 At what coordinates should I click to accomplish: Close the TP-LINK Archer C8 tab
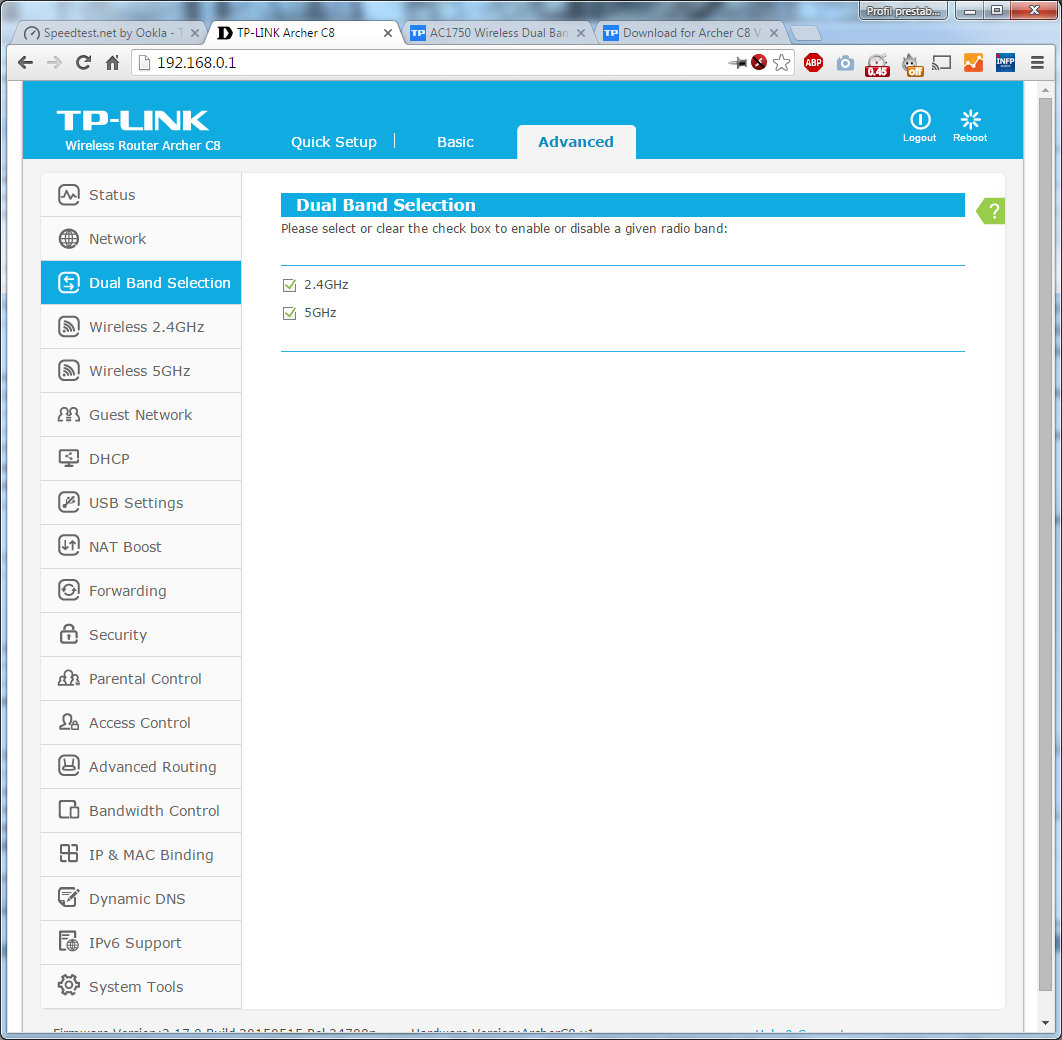387,33
